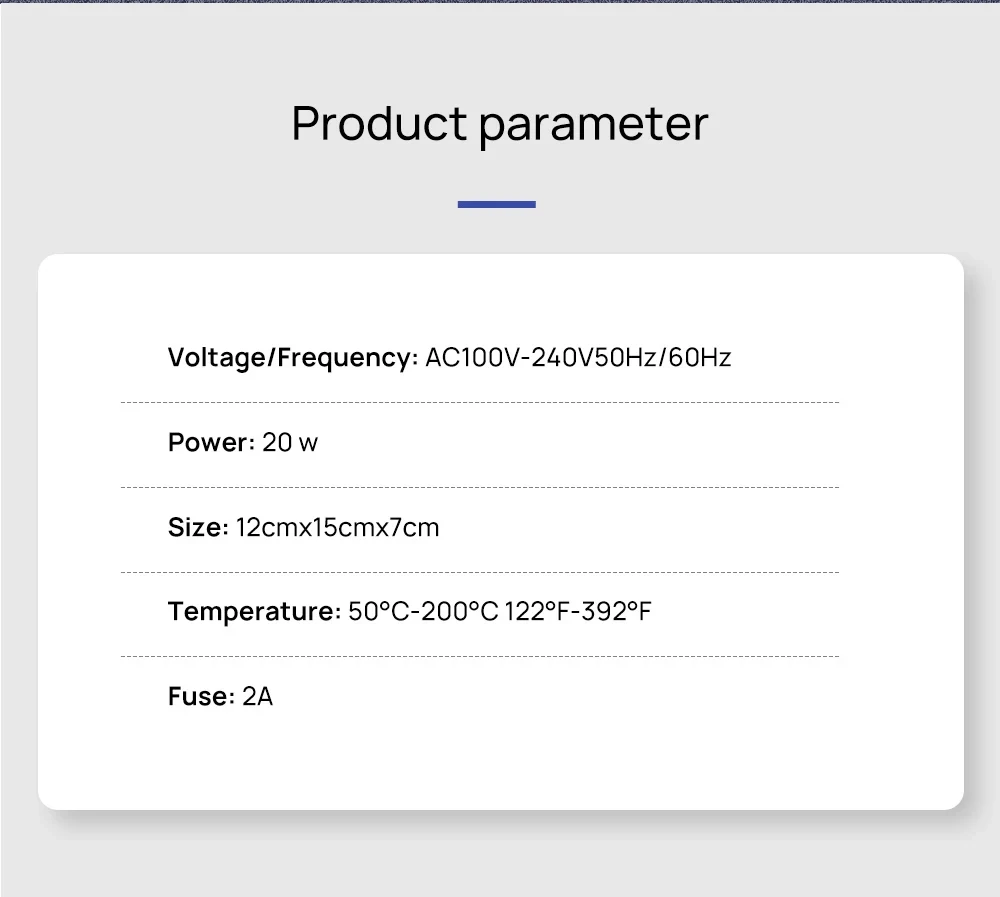Select the "Temperature:" label
This screenshot has width=1000, height=897.
point(255,611)
